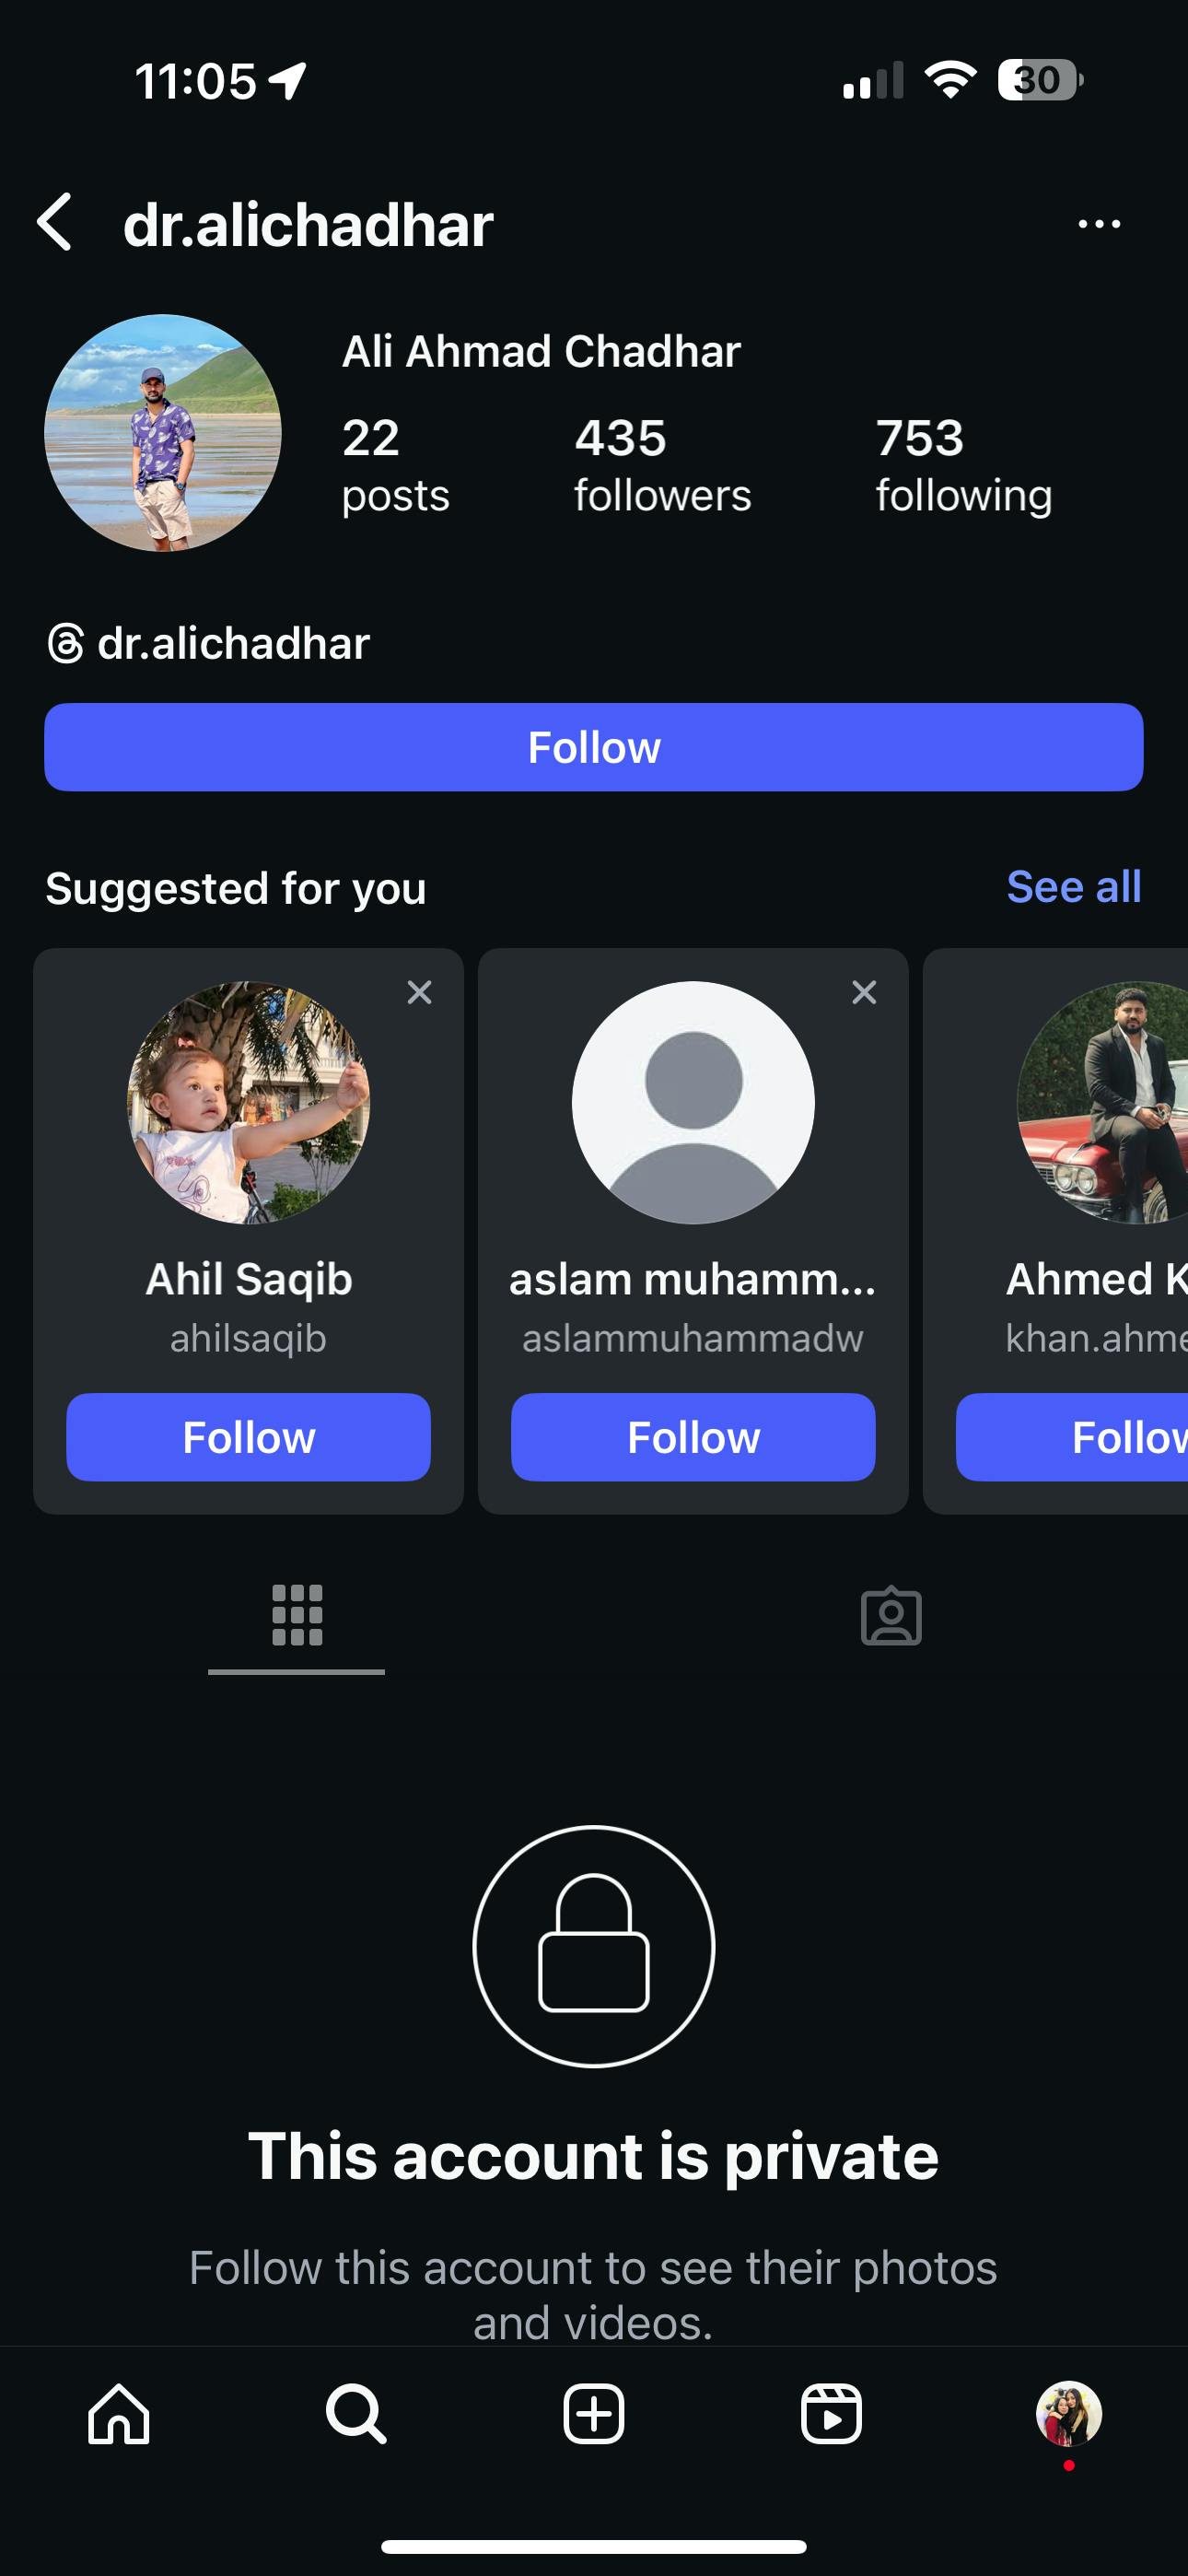Create a new post
Screen dimensions: 1188x2576
tap(593, 2414)
